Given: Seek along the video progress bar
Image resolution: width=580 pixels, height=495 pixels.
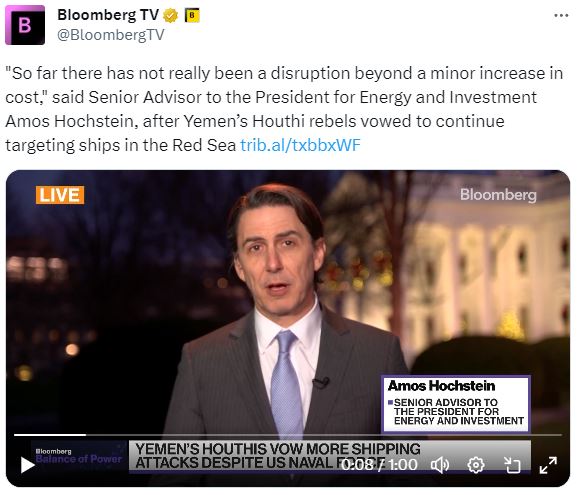Looking at the screenshot, I should [288, 435].
